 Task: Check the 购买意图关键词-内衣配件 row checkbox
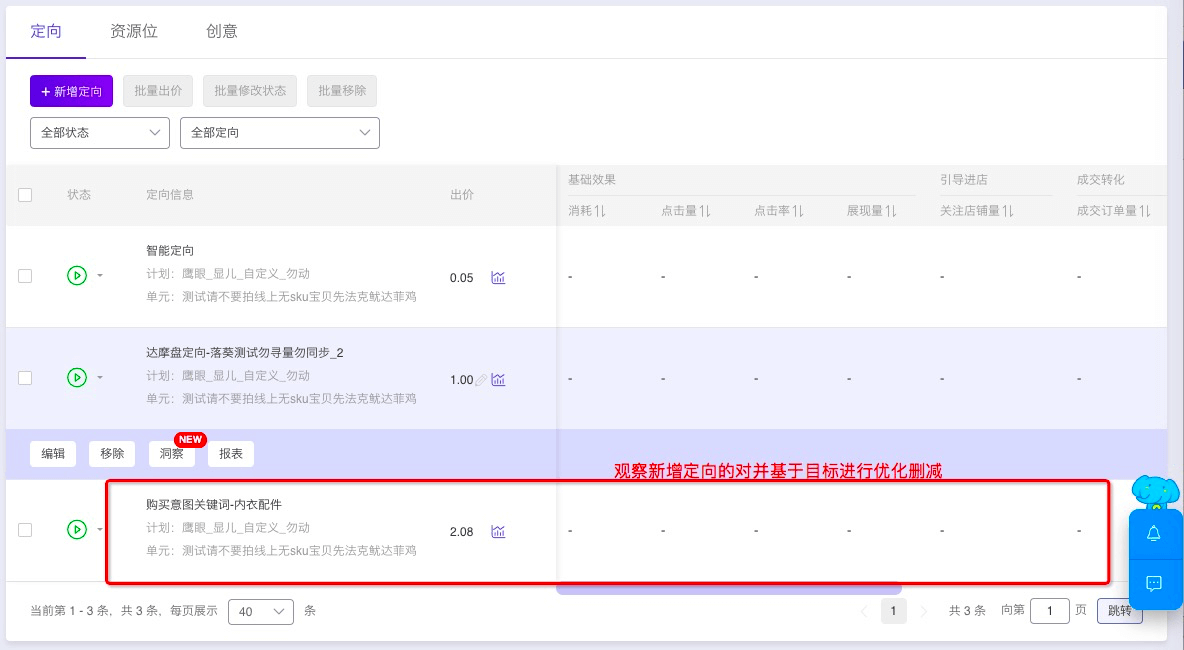tap(25, 530)
